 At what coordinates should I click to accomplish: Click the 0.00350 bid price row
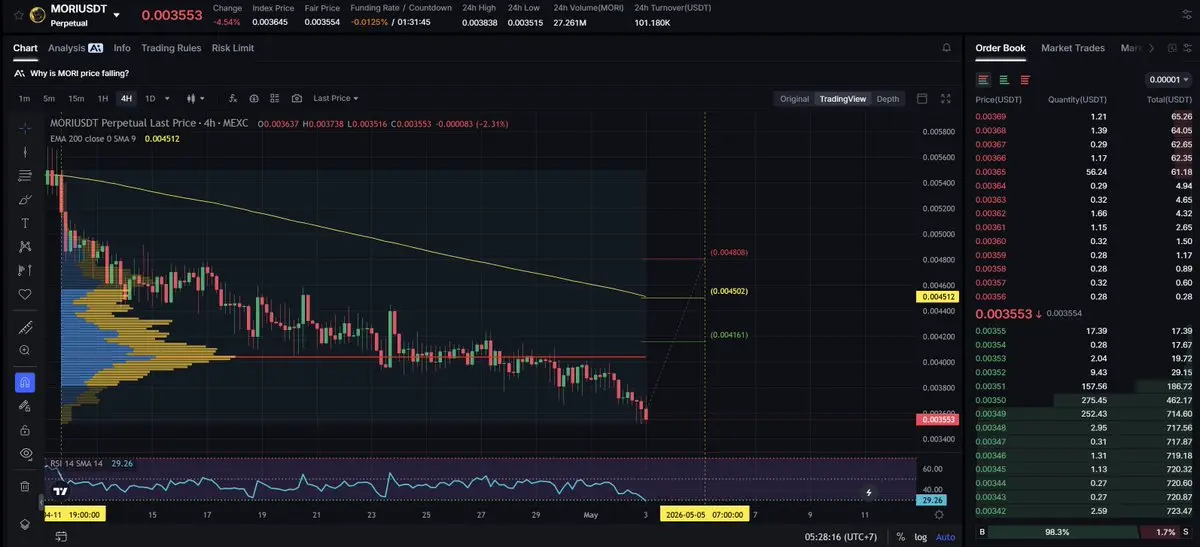pyautogui.click(x=1083, y=400)
